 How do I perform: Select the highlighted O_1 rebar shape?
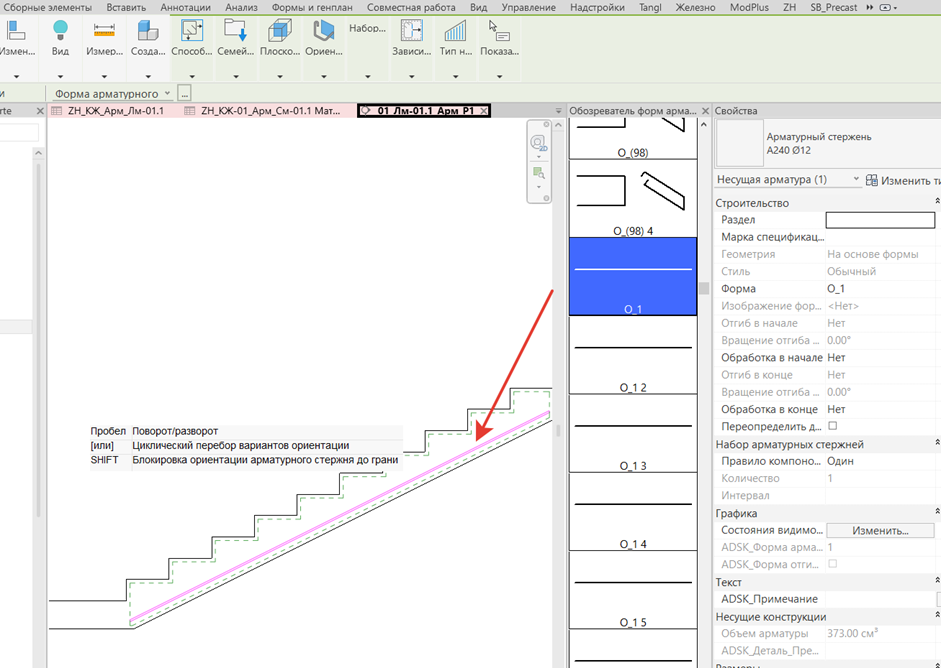click(633, 276)
